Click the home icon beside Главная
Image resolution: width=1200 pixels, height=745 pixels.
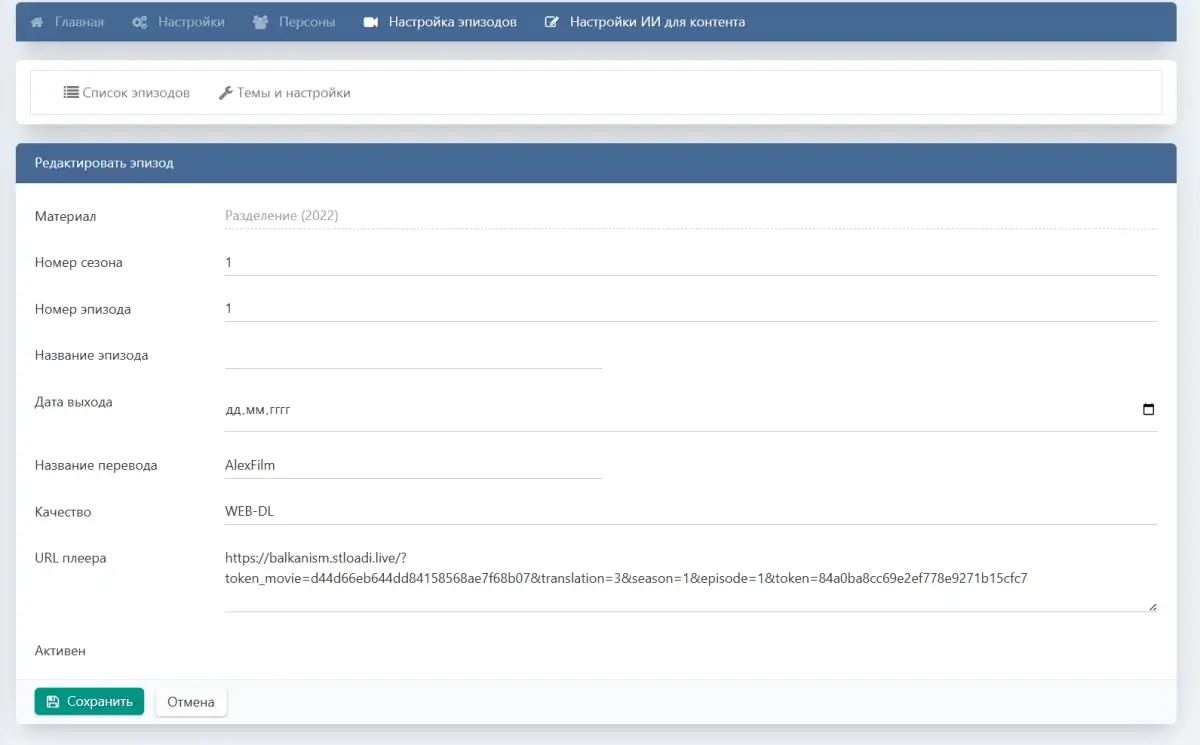tap(37, 22)
